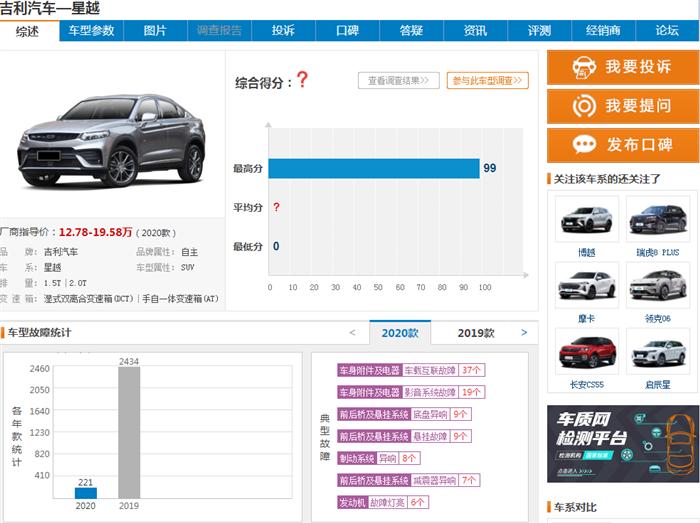This screenshot has height=523, width=700.
Task: Select the 2019款 model year tab
Action: 476,333
